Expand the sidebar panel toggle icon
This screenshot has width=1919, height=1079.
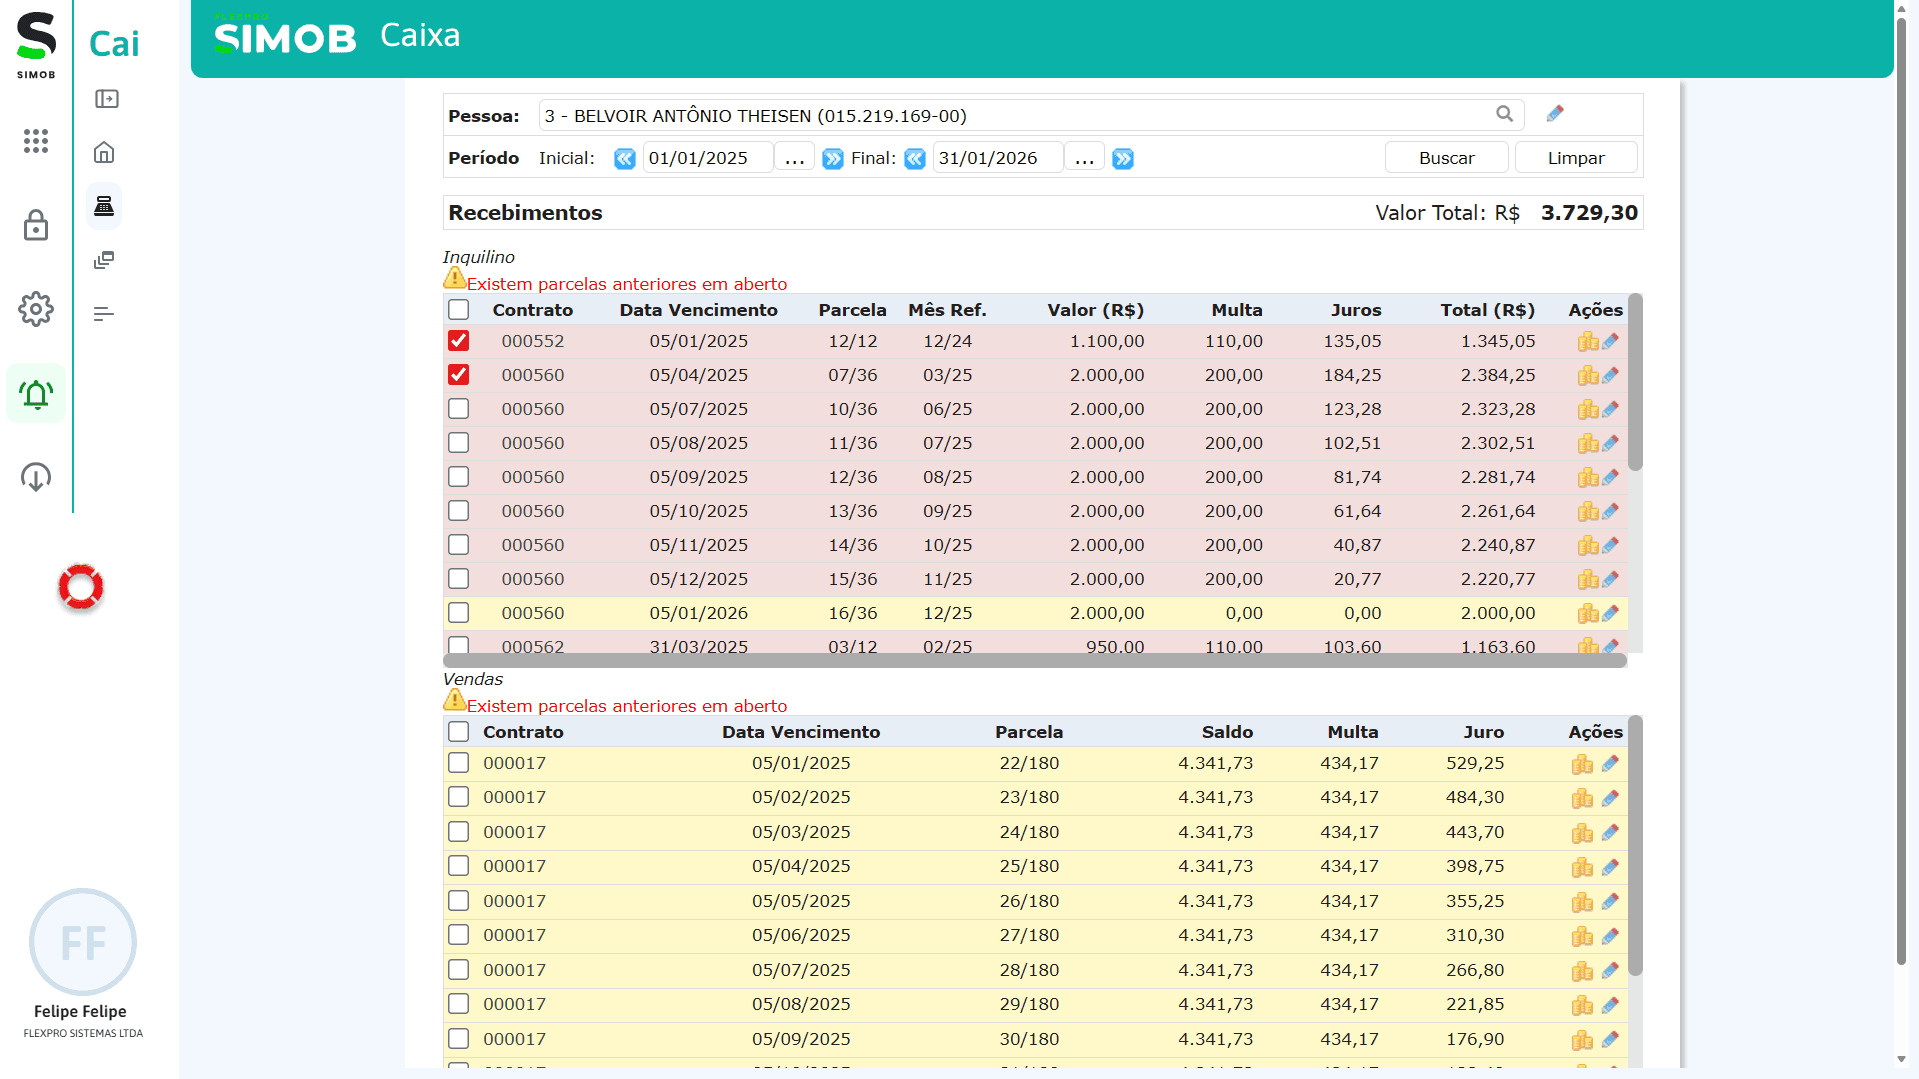[x=106, y=99]
